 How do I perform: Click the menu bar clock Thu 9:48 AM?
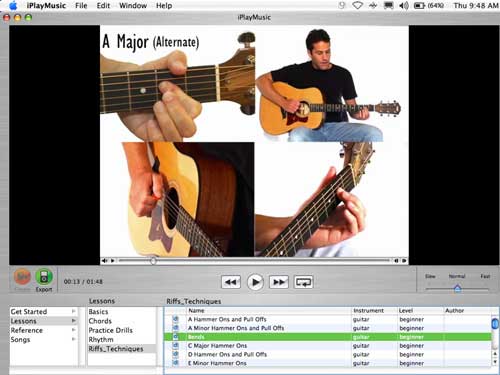point(476,6)
